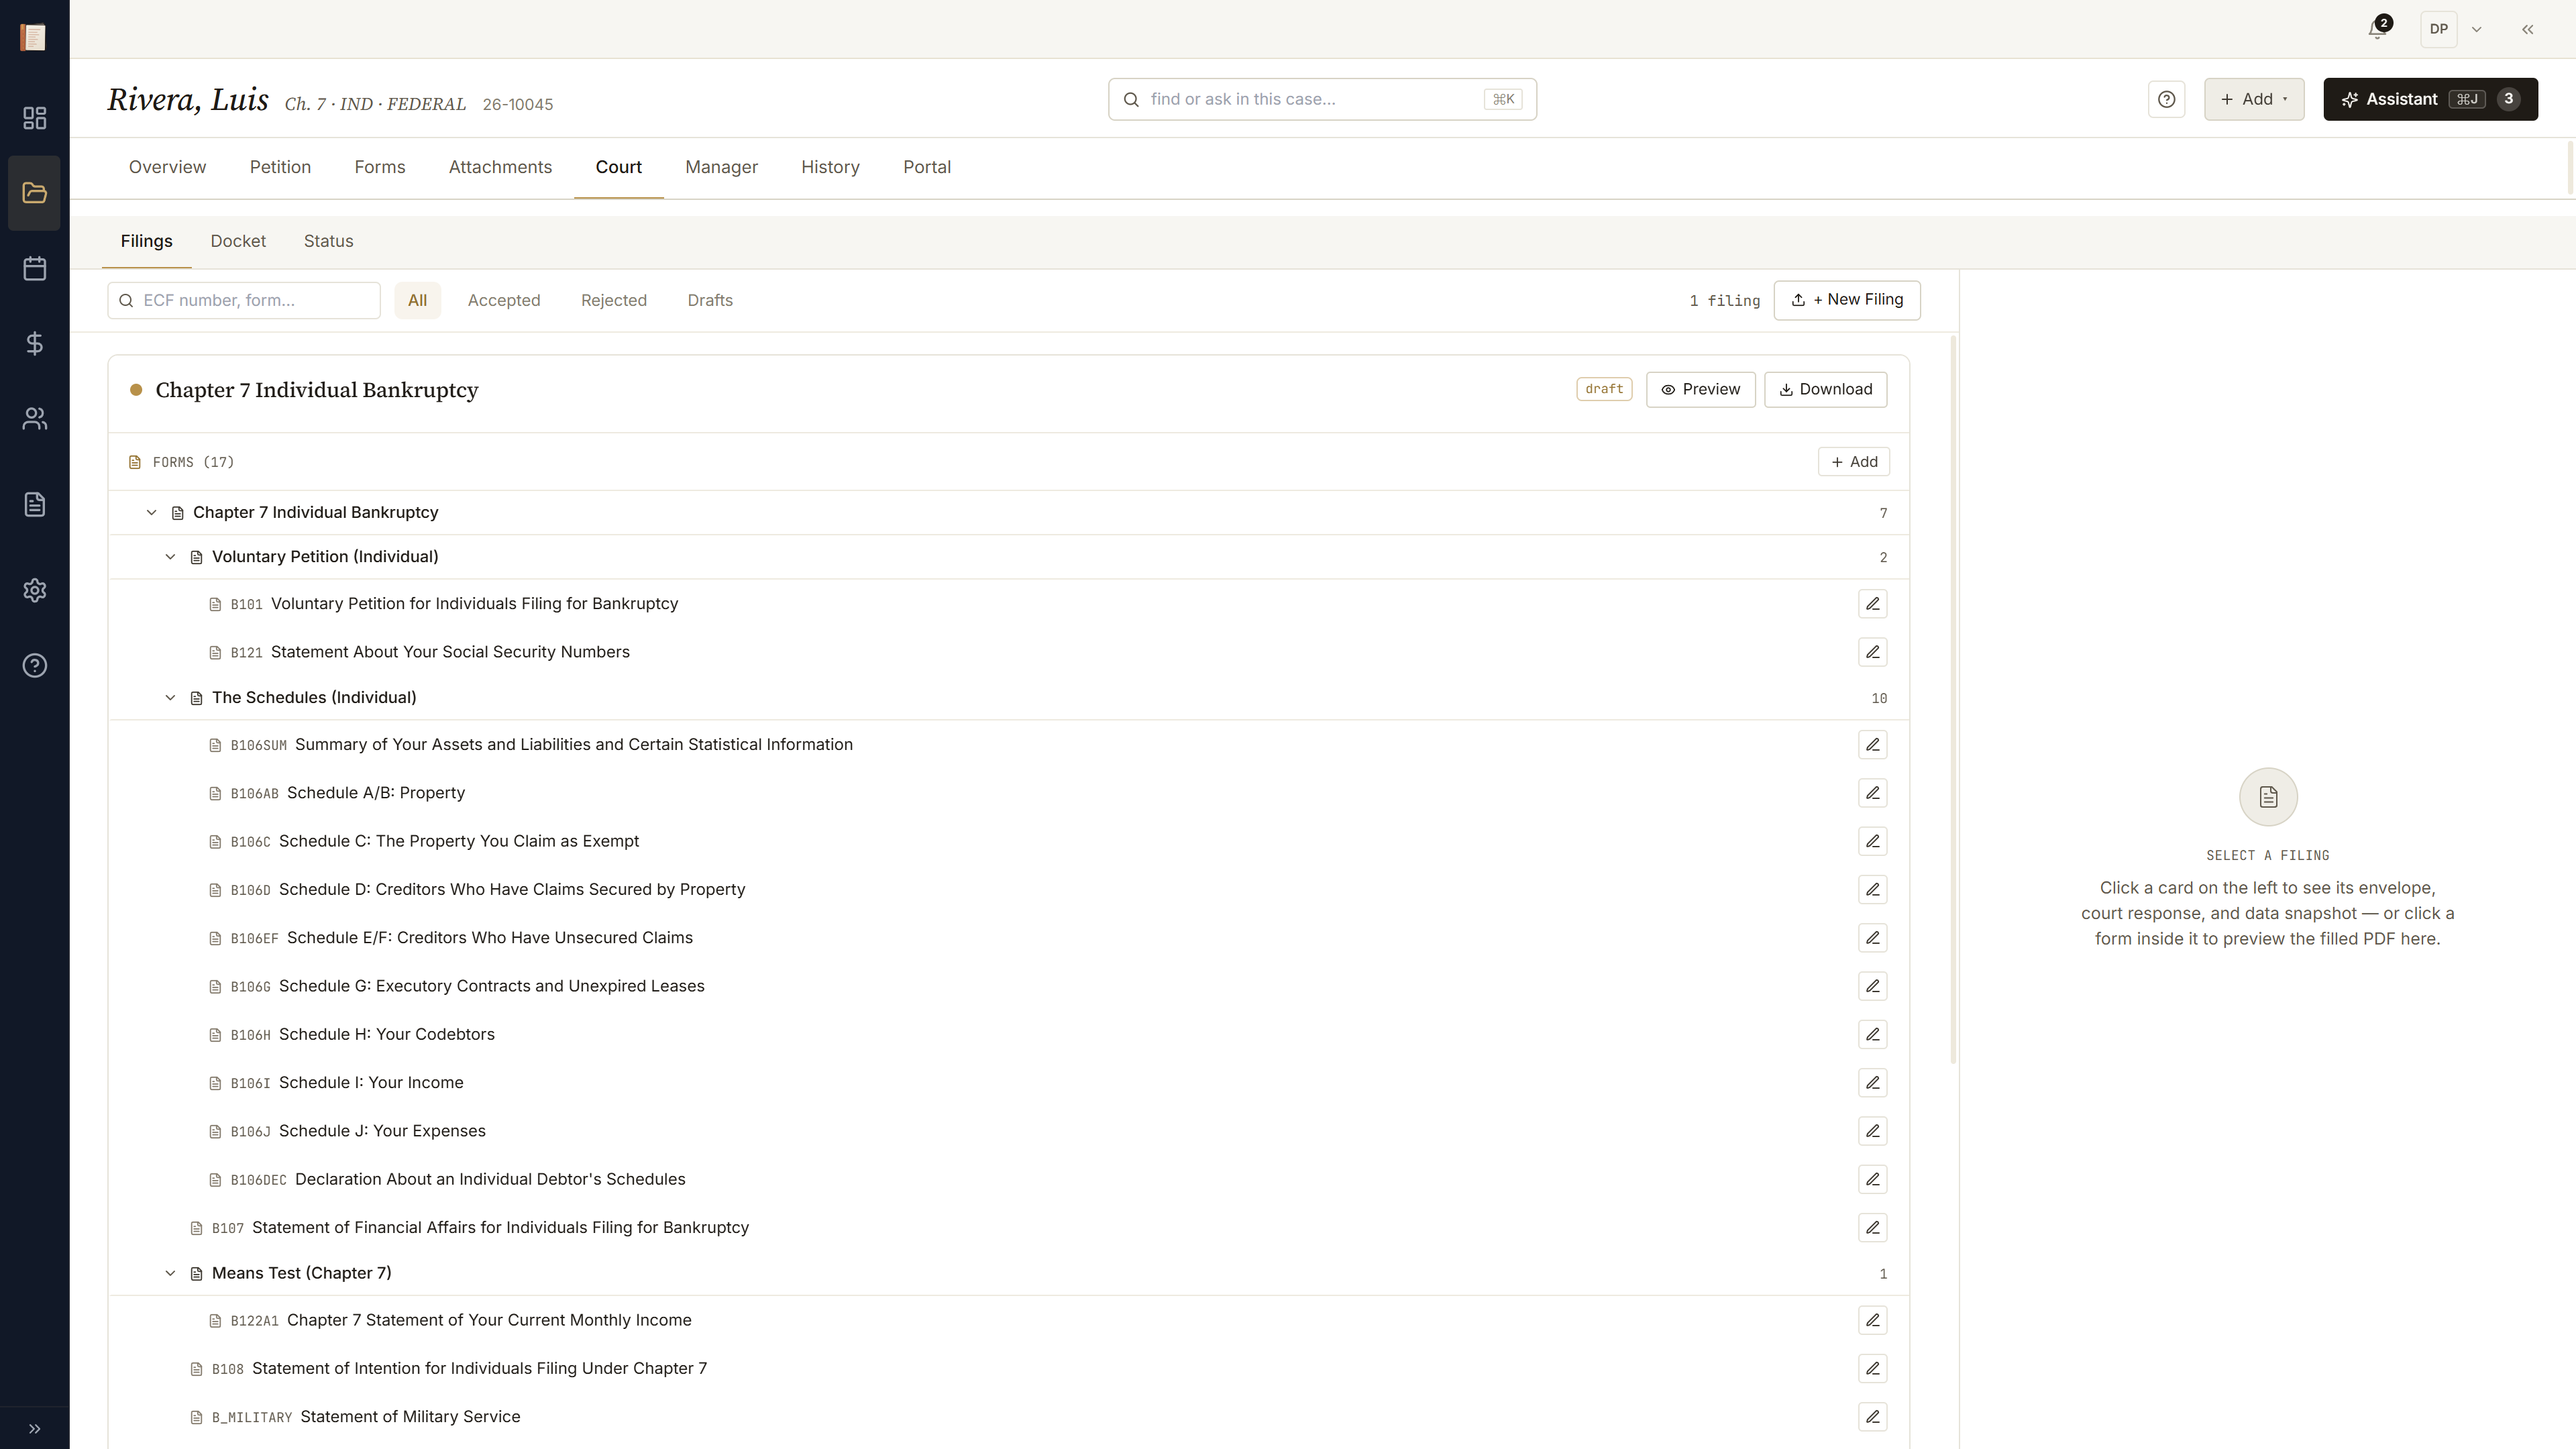Select Chapter 7 Individual Bankruptcy card title
Screen dimensions: 2576x1449
click(x=316, y=390)
